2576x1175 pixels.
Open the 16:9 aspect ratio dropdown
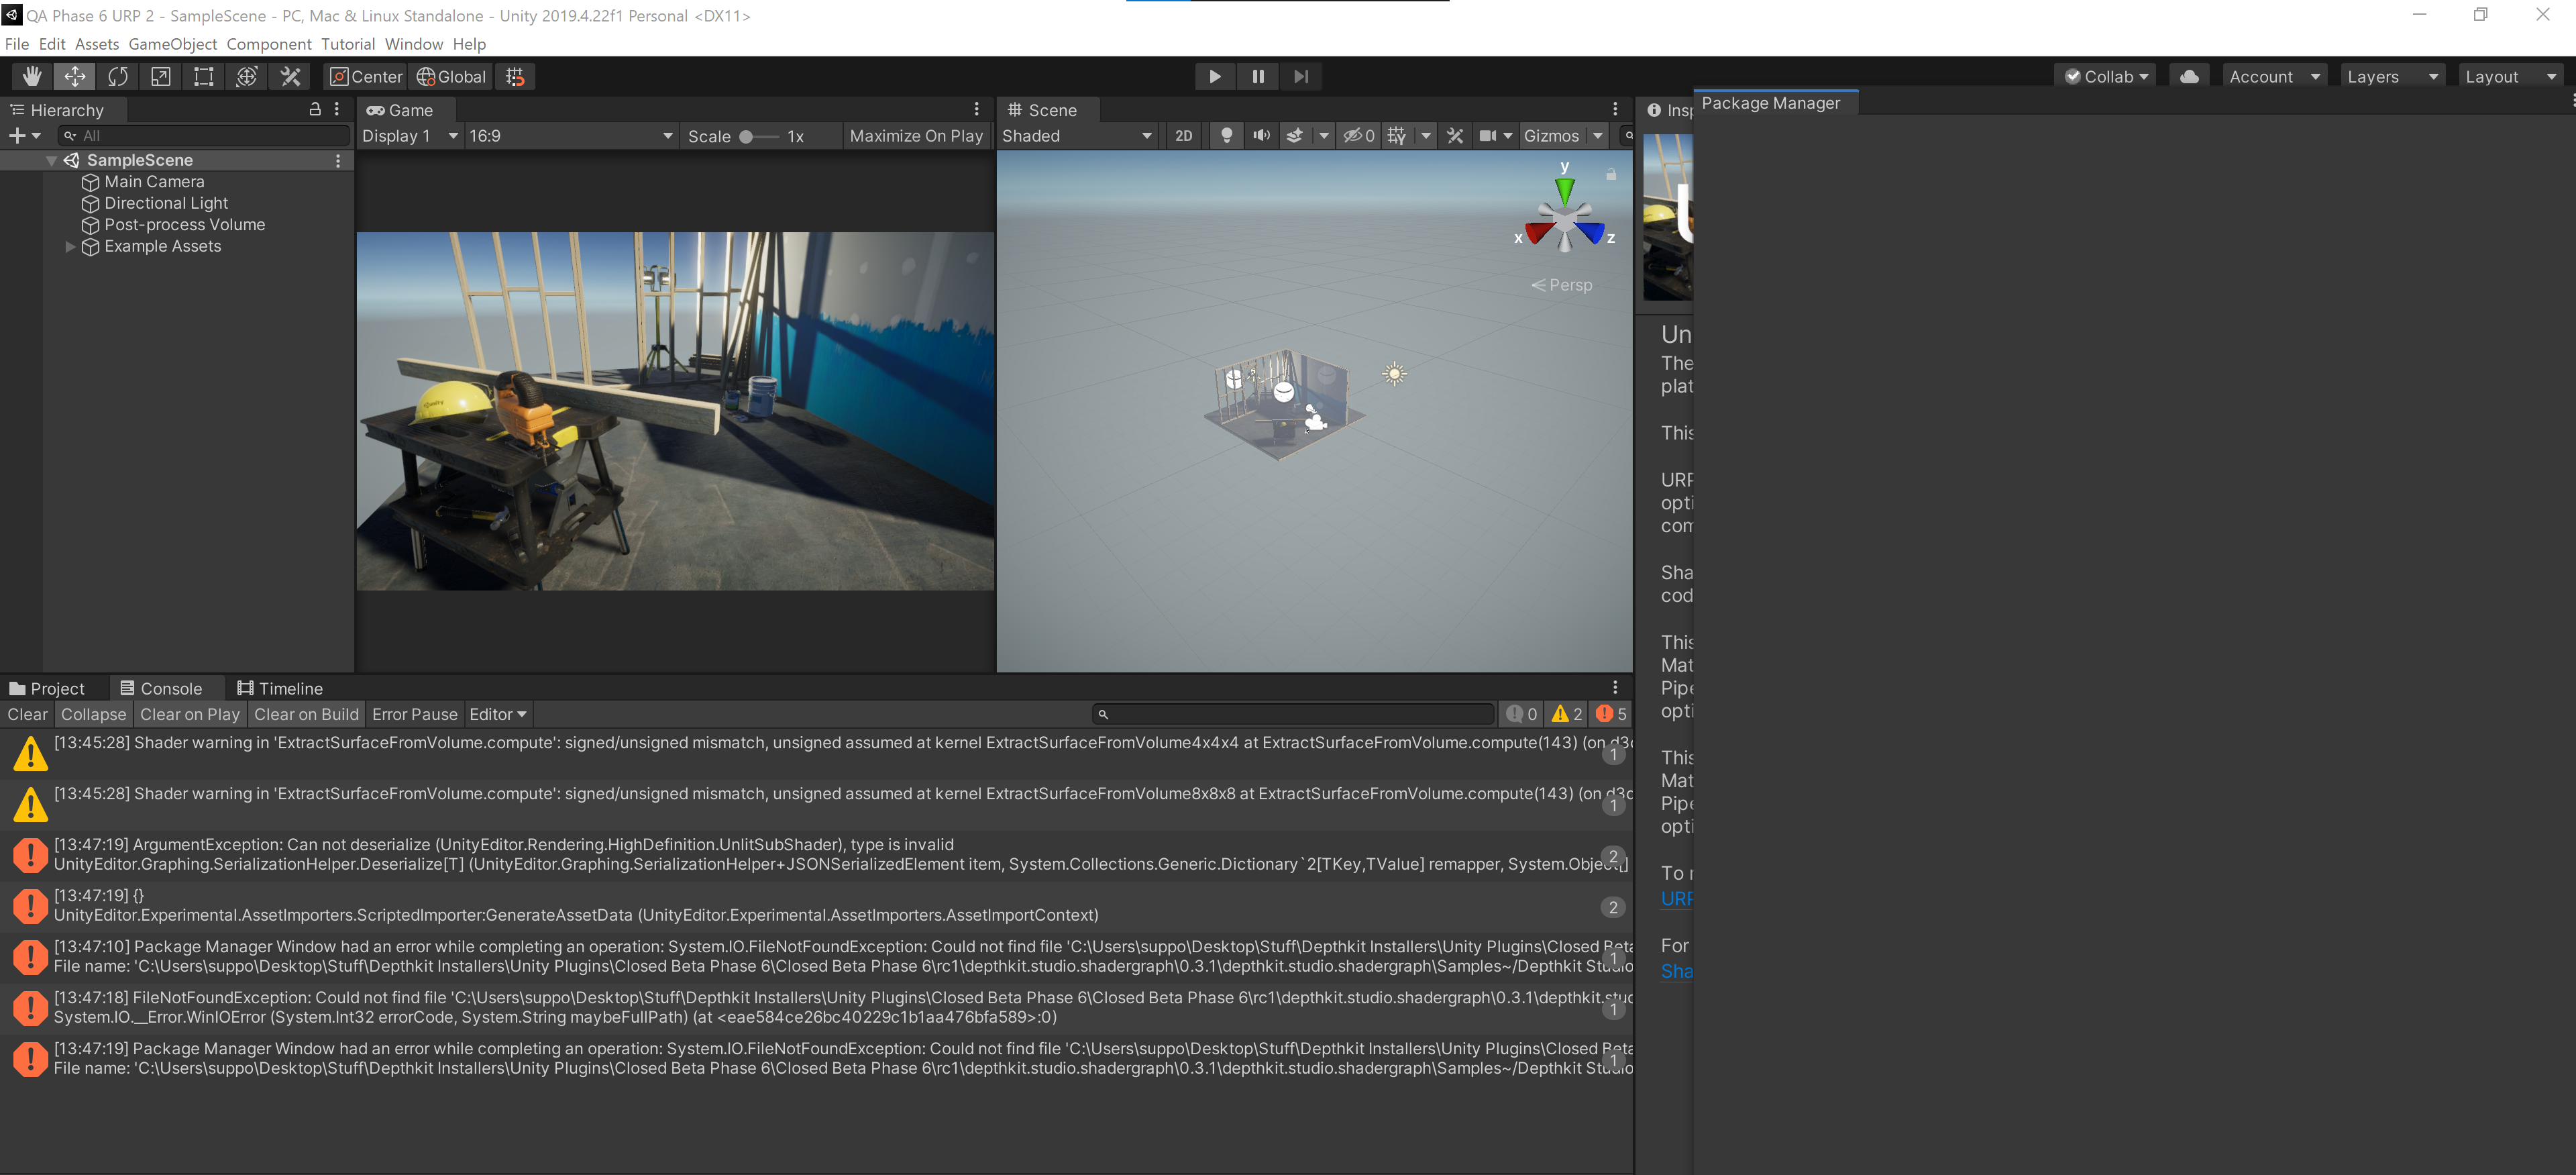570,136
